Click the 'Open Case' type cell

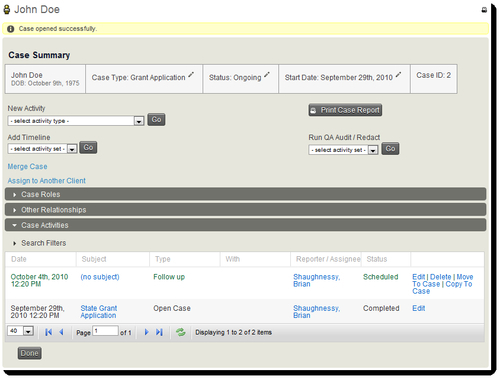[x=172, y=308]
